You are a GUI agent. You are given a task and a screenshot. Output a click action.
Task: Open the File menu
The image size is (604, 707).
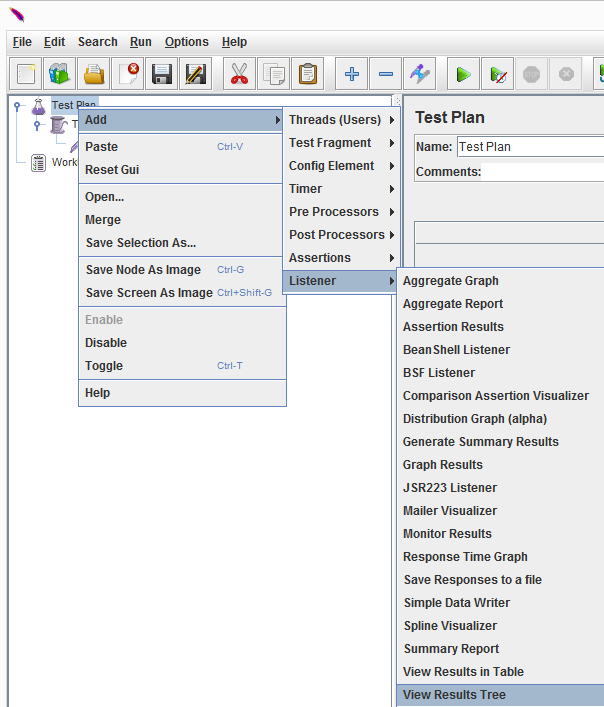click(x=22, y=42)
